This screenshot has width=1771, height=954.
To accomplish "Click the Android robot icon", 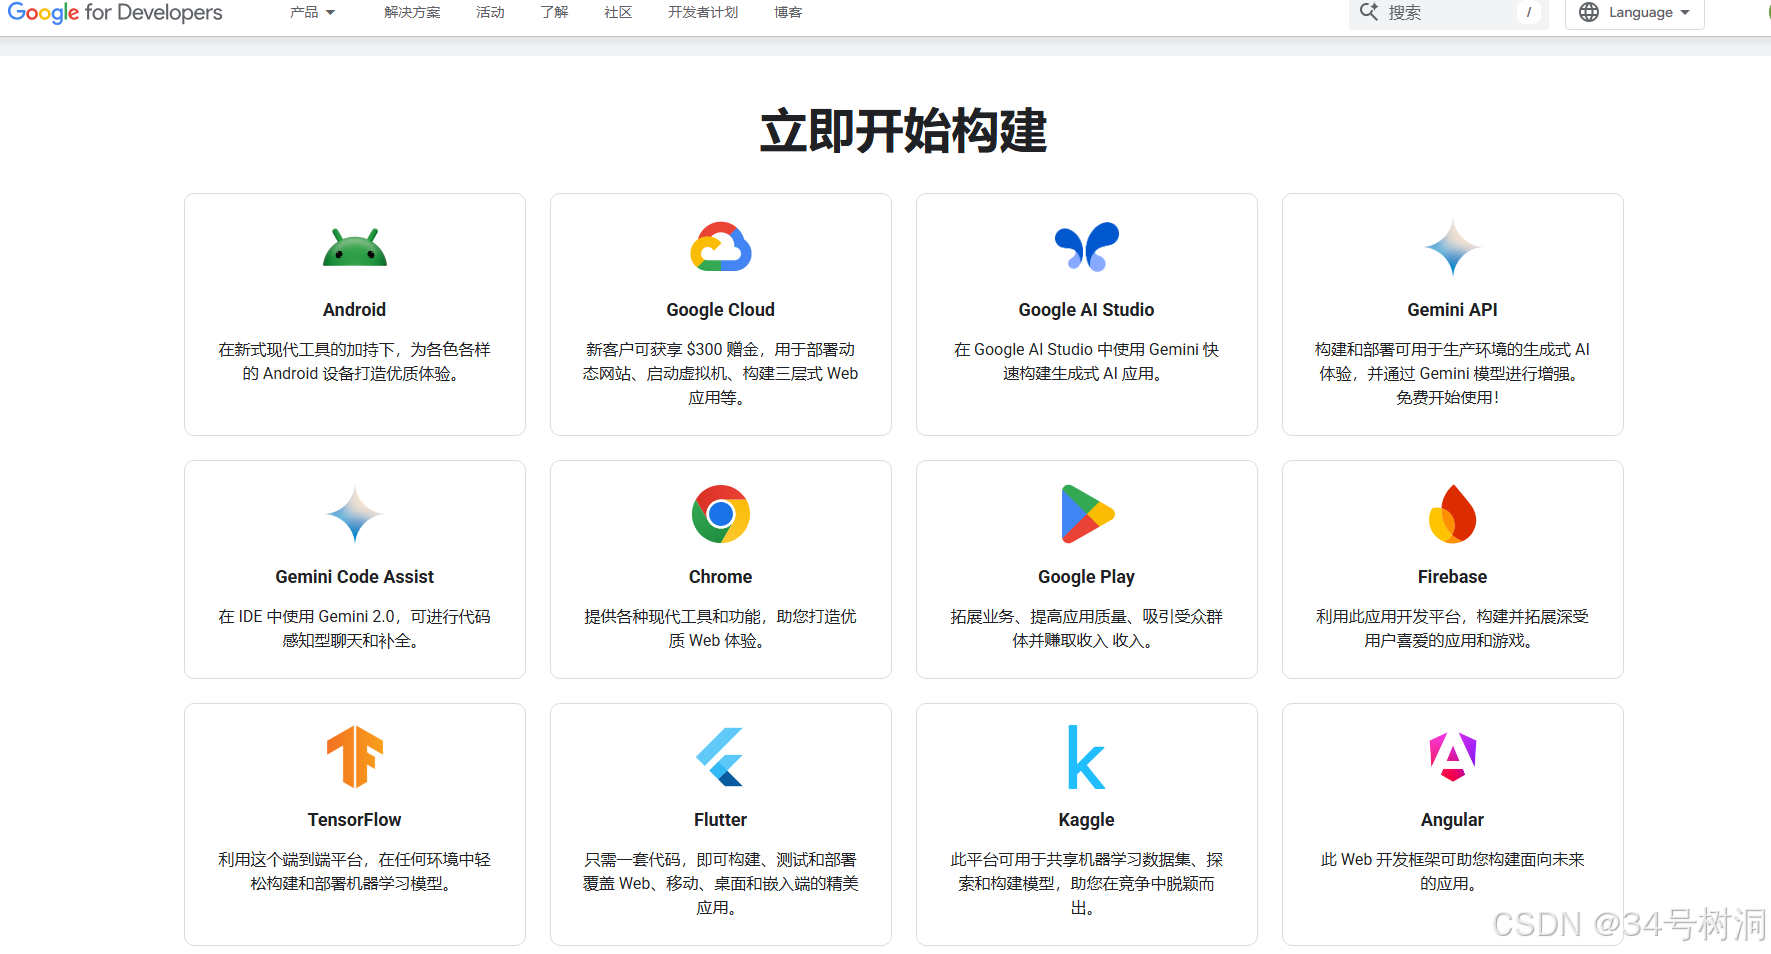I will click(x=354, y=247).
